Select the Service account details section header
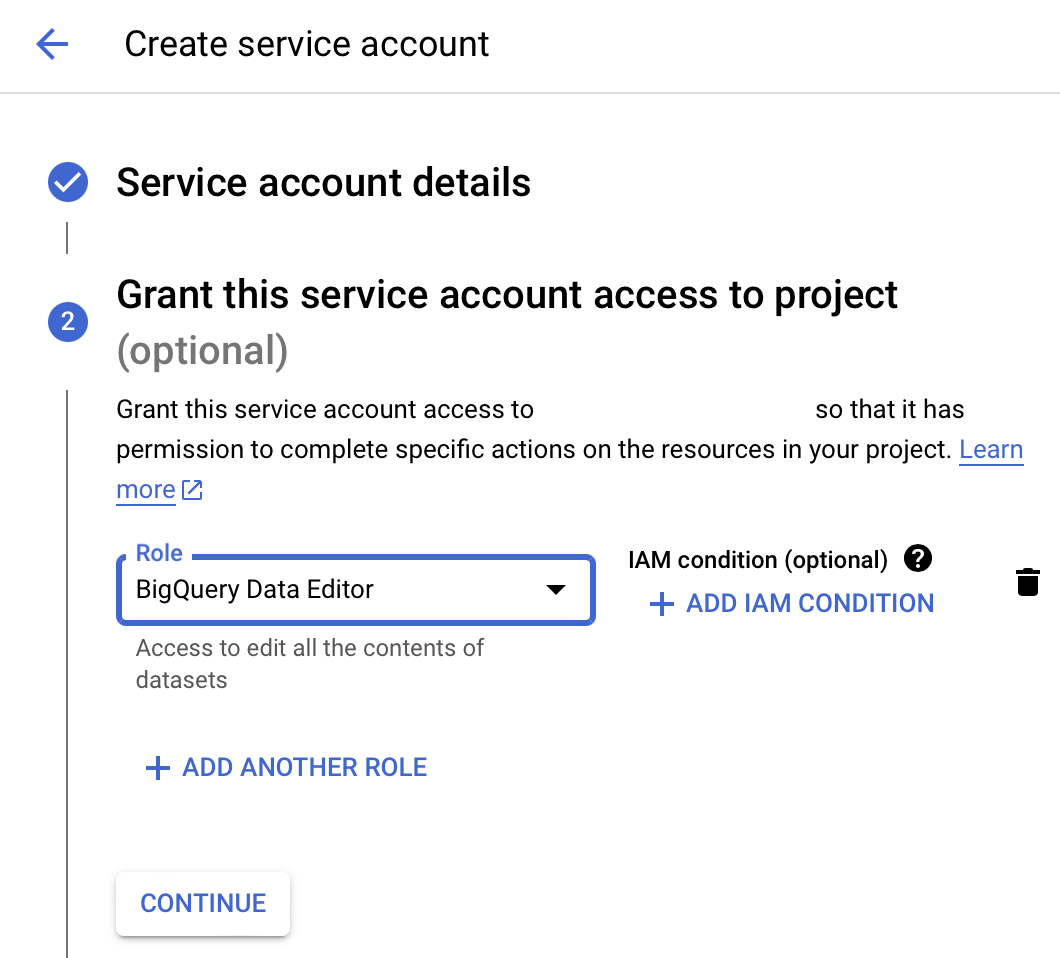Image resolution: width=1060 pixels, height=958 pixels. pos(323,183)
